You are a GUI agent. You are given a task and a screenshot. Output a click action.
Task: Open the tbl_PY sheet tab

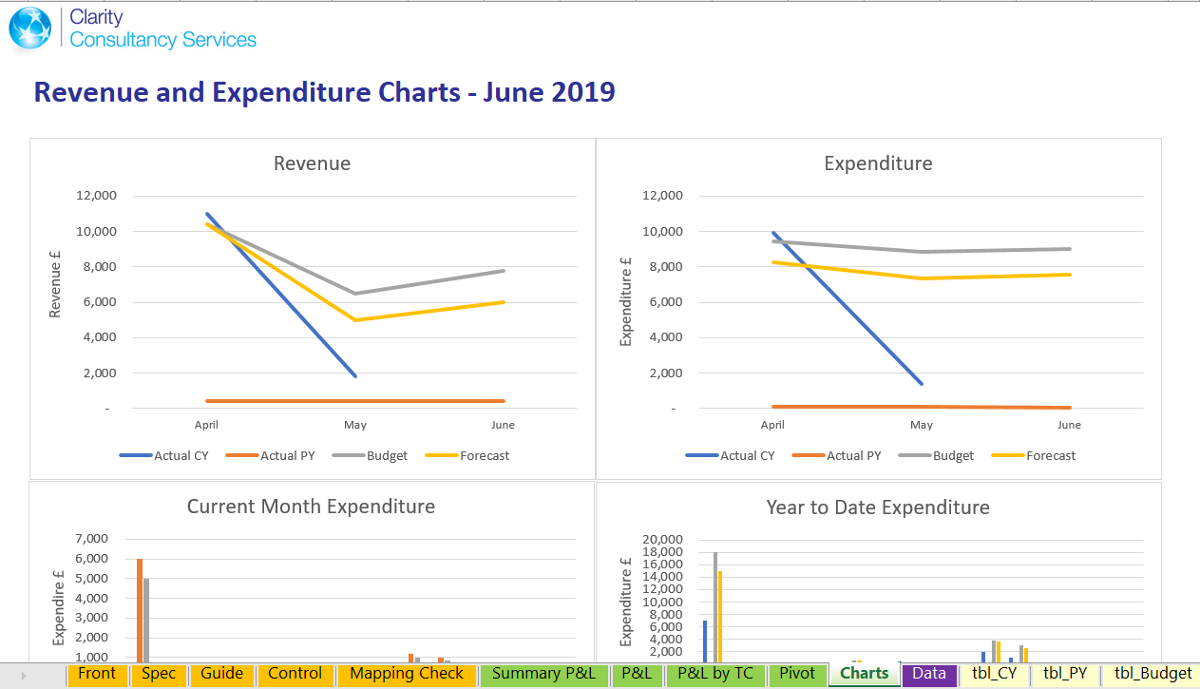click(x=1065, y=674)
